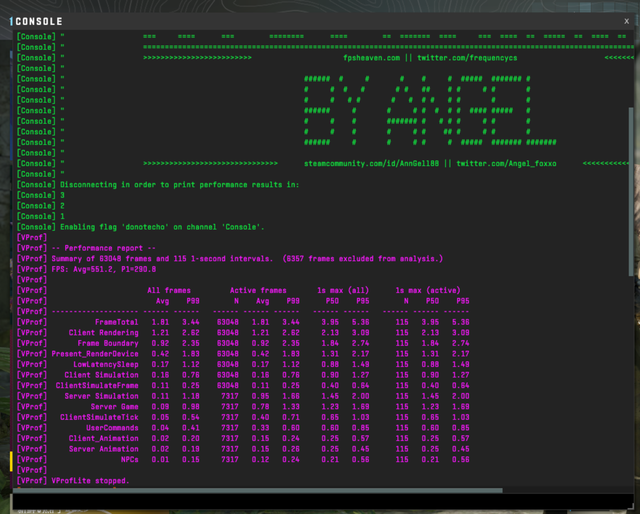Click the 'Server Simulation' row label
Image resolution: width=640 pixels, height=514 pixels.
[102, 396]
